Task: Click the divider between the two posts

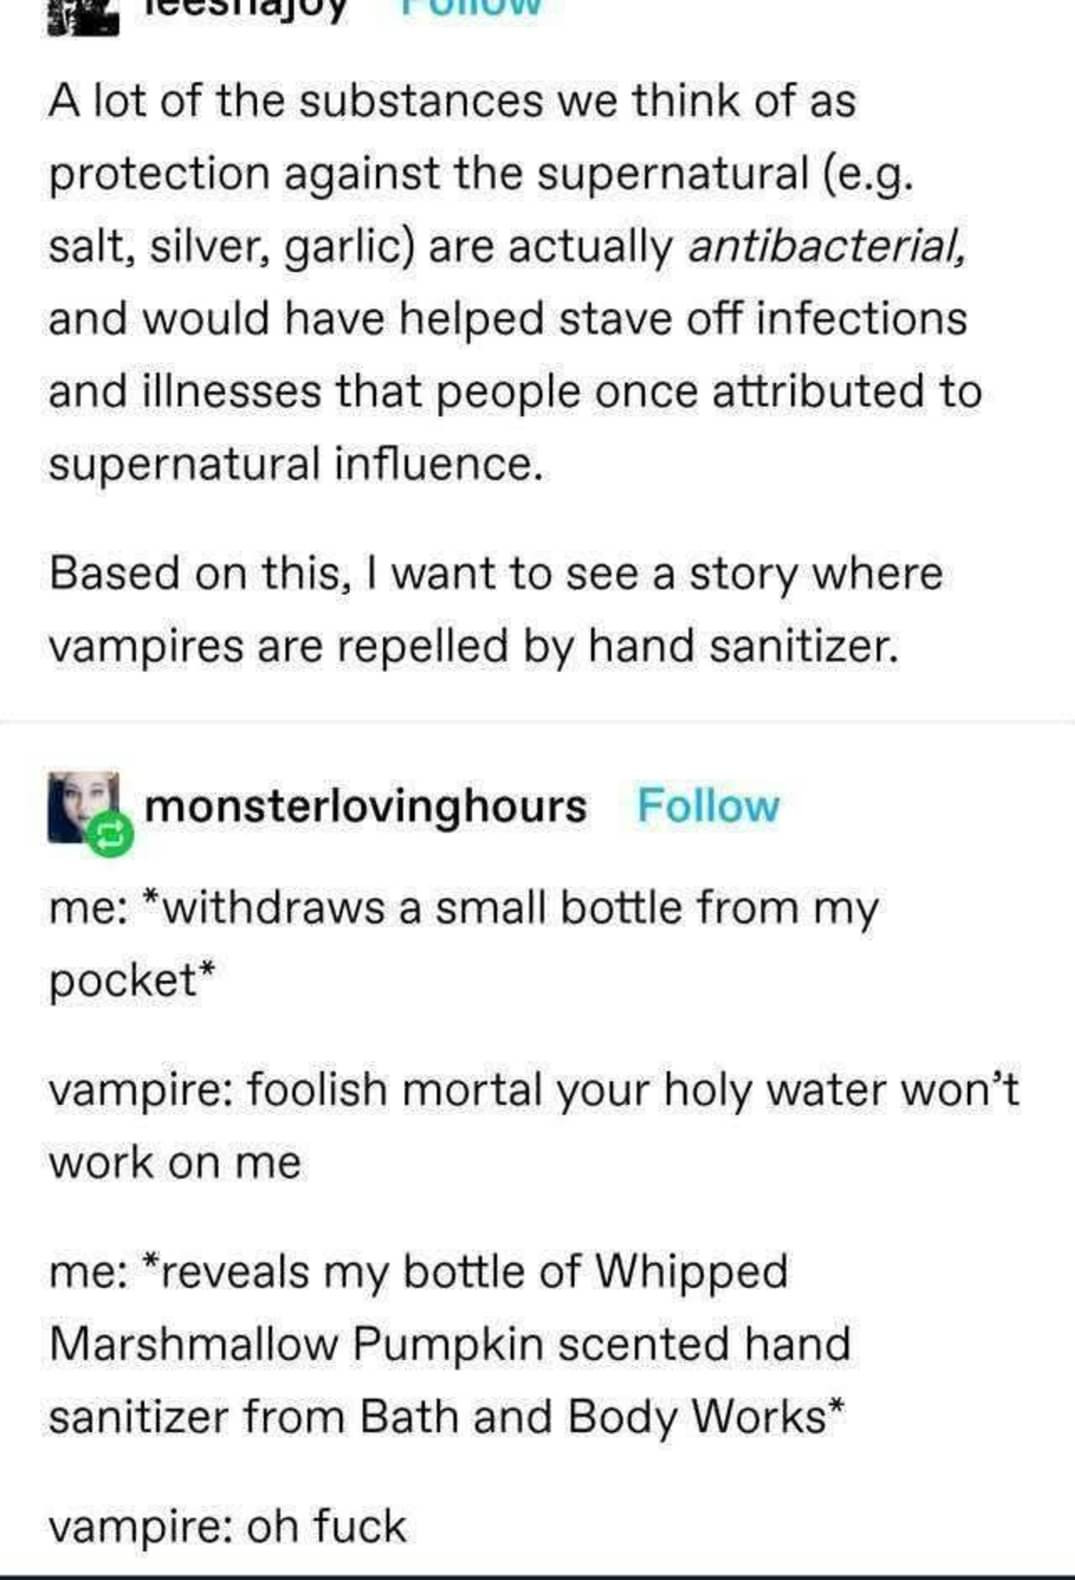Action: 537,721
